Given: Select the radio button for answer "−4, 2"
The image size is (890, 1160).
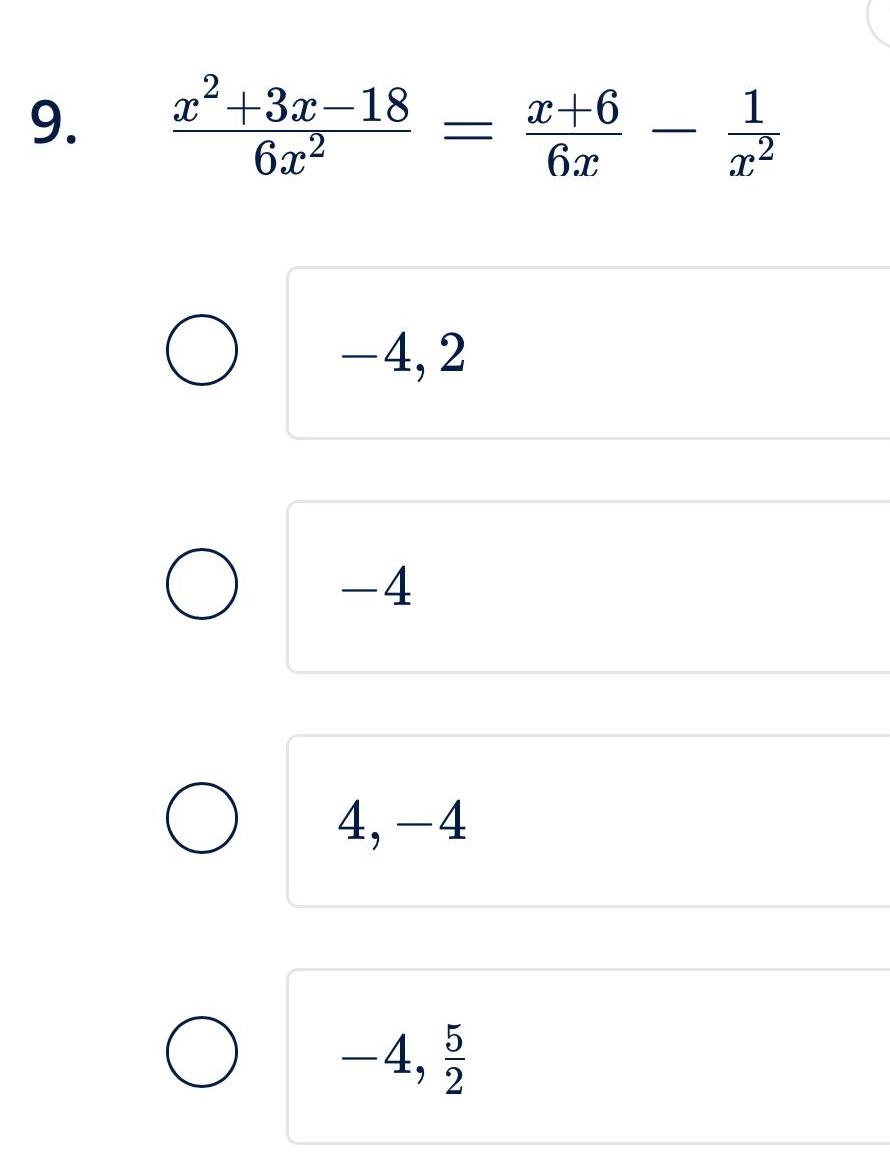Looking at the screenshot, I should [x=203, y=348].
